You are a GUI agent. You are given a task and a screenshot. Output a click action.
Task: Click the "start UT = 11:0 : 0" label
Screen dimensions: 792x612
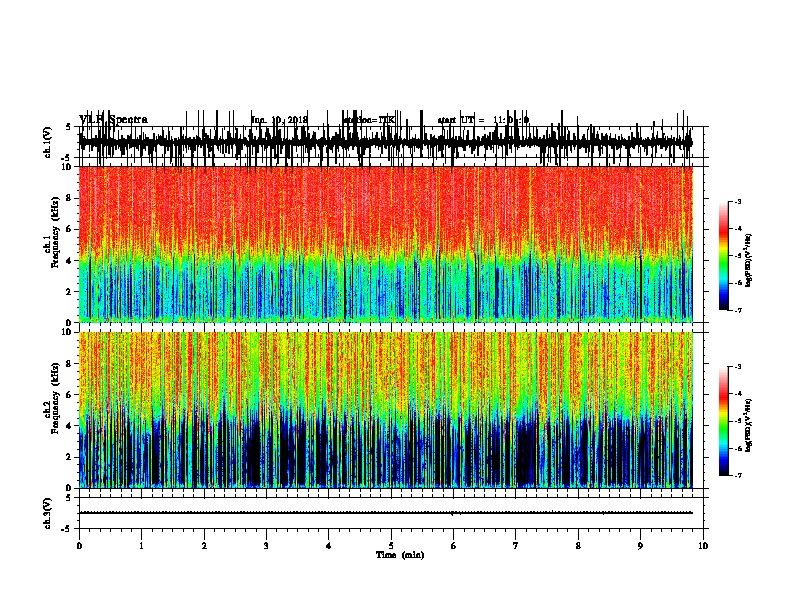(x=483, y=120)
